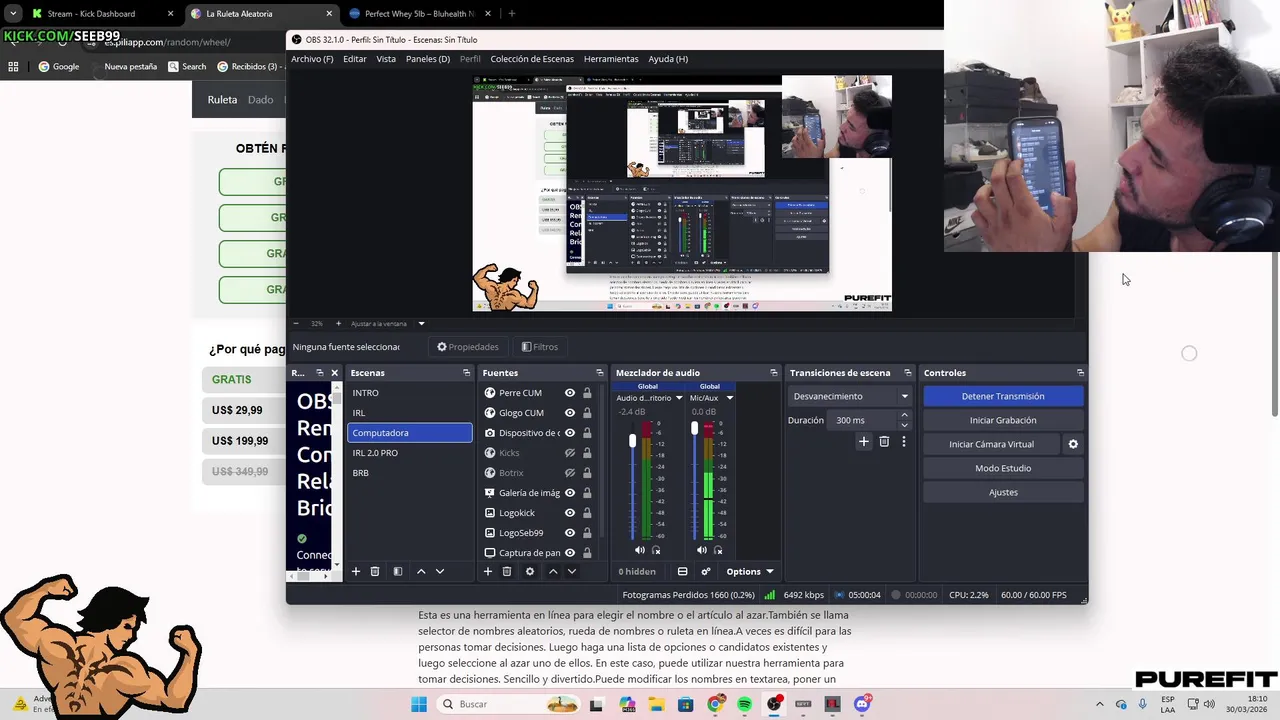Image resolution: width=1280 pixels, height=720 pixels.
Task: Open the Chrome tab search dropdown
Action: (13, 14)
